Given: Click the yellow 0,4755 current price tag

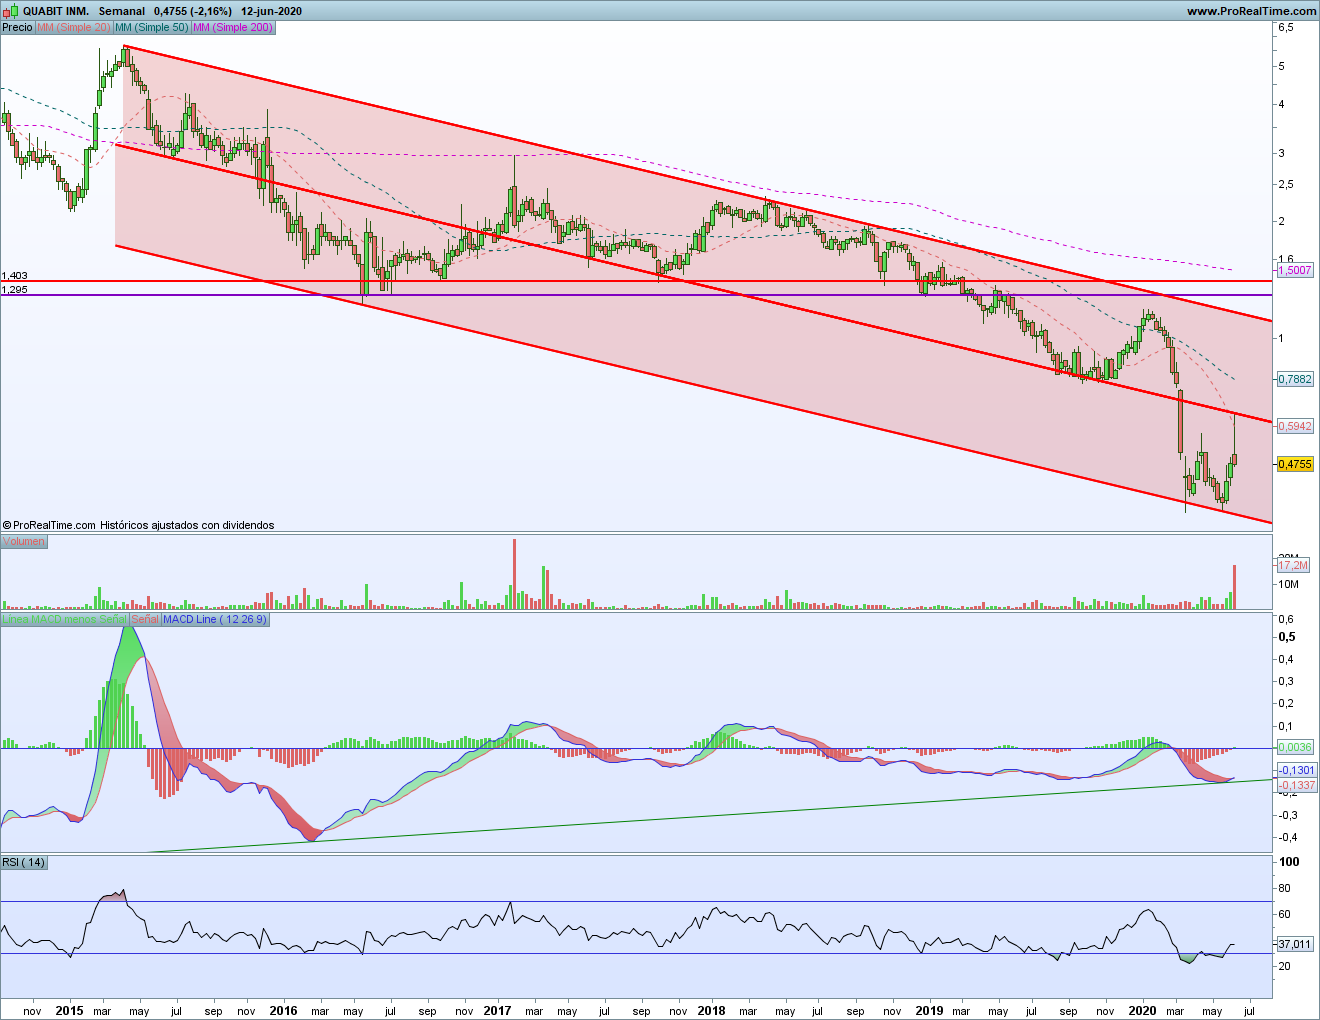Looking at the screenshot, I should pos(1295,464).
